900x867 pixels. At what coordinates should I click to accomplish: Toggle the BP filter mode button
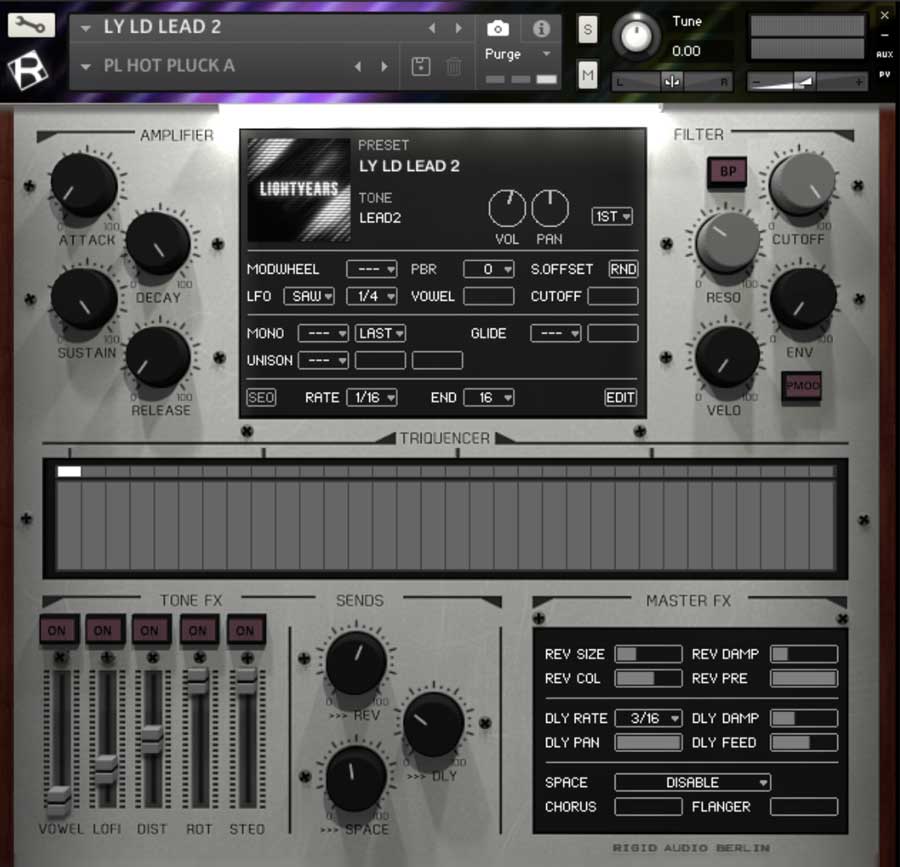pyautogui.click(x=727, y=172)
